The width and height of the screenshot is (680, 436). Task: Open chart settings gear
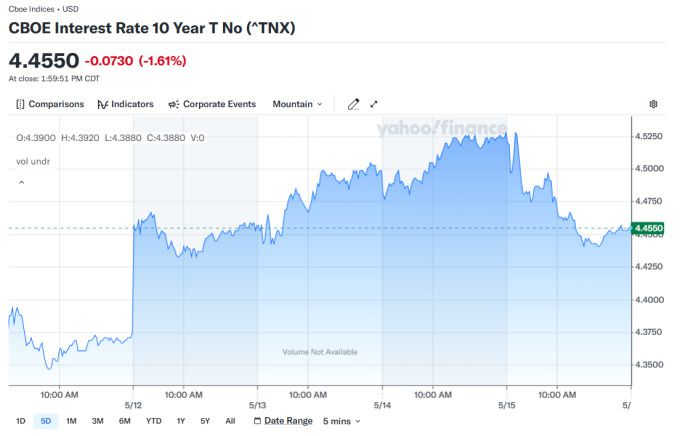click(653, 104)
